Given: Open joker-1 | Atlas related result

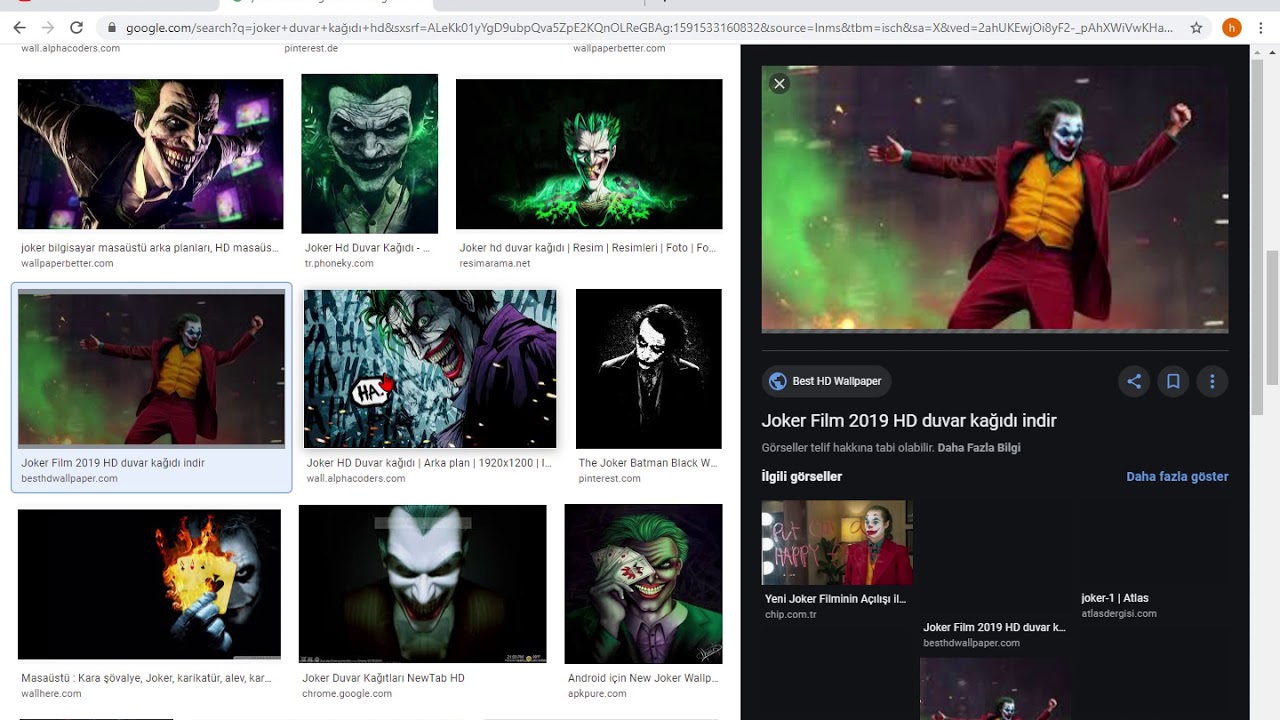Looking at the screenshot, I should [1115, 598].
